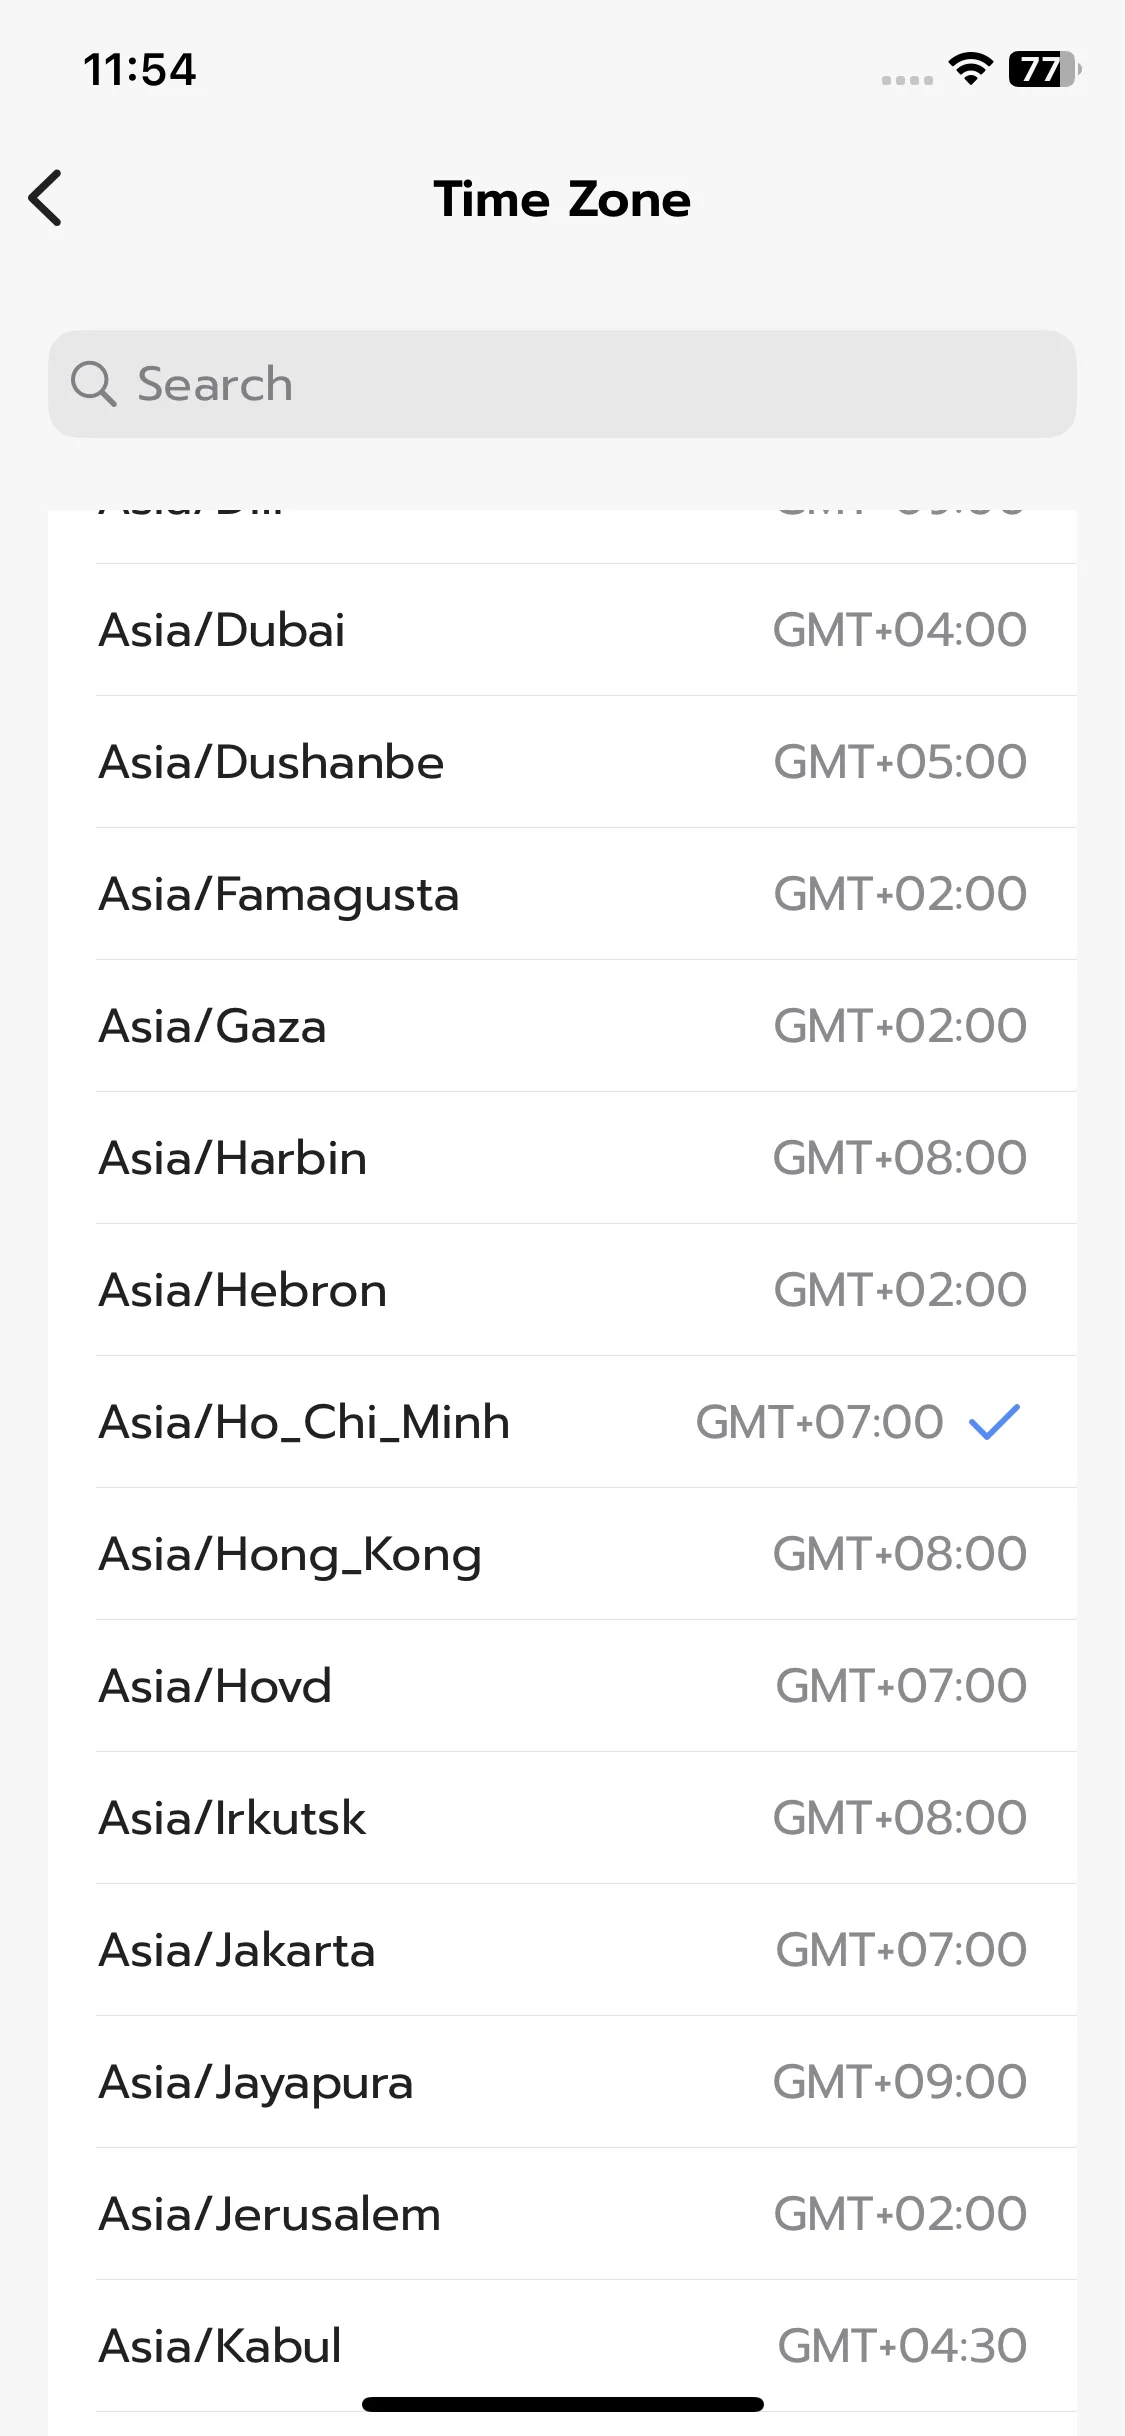
Task: Choose the Asia/Hebron entry
Action: pos(562,1290)
